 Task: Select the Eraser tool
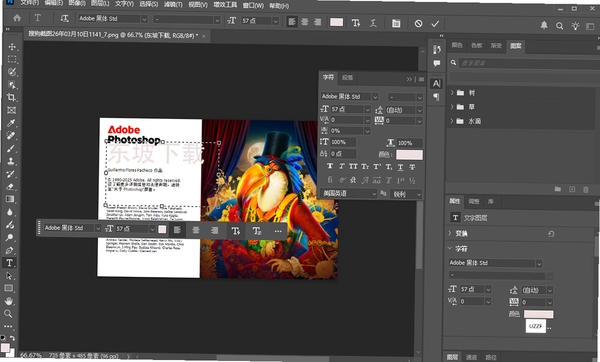pyautogui.click(x=10, y=186)
